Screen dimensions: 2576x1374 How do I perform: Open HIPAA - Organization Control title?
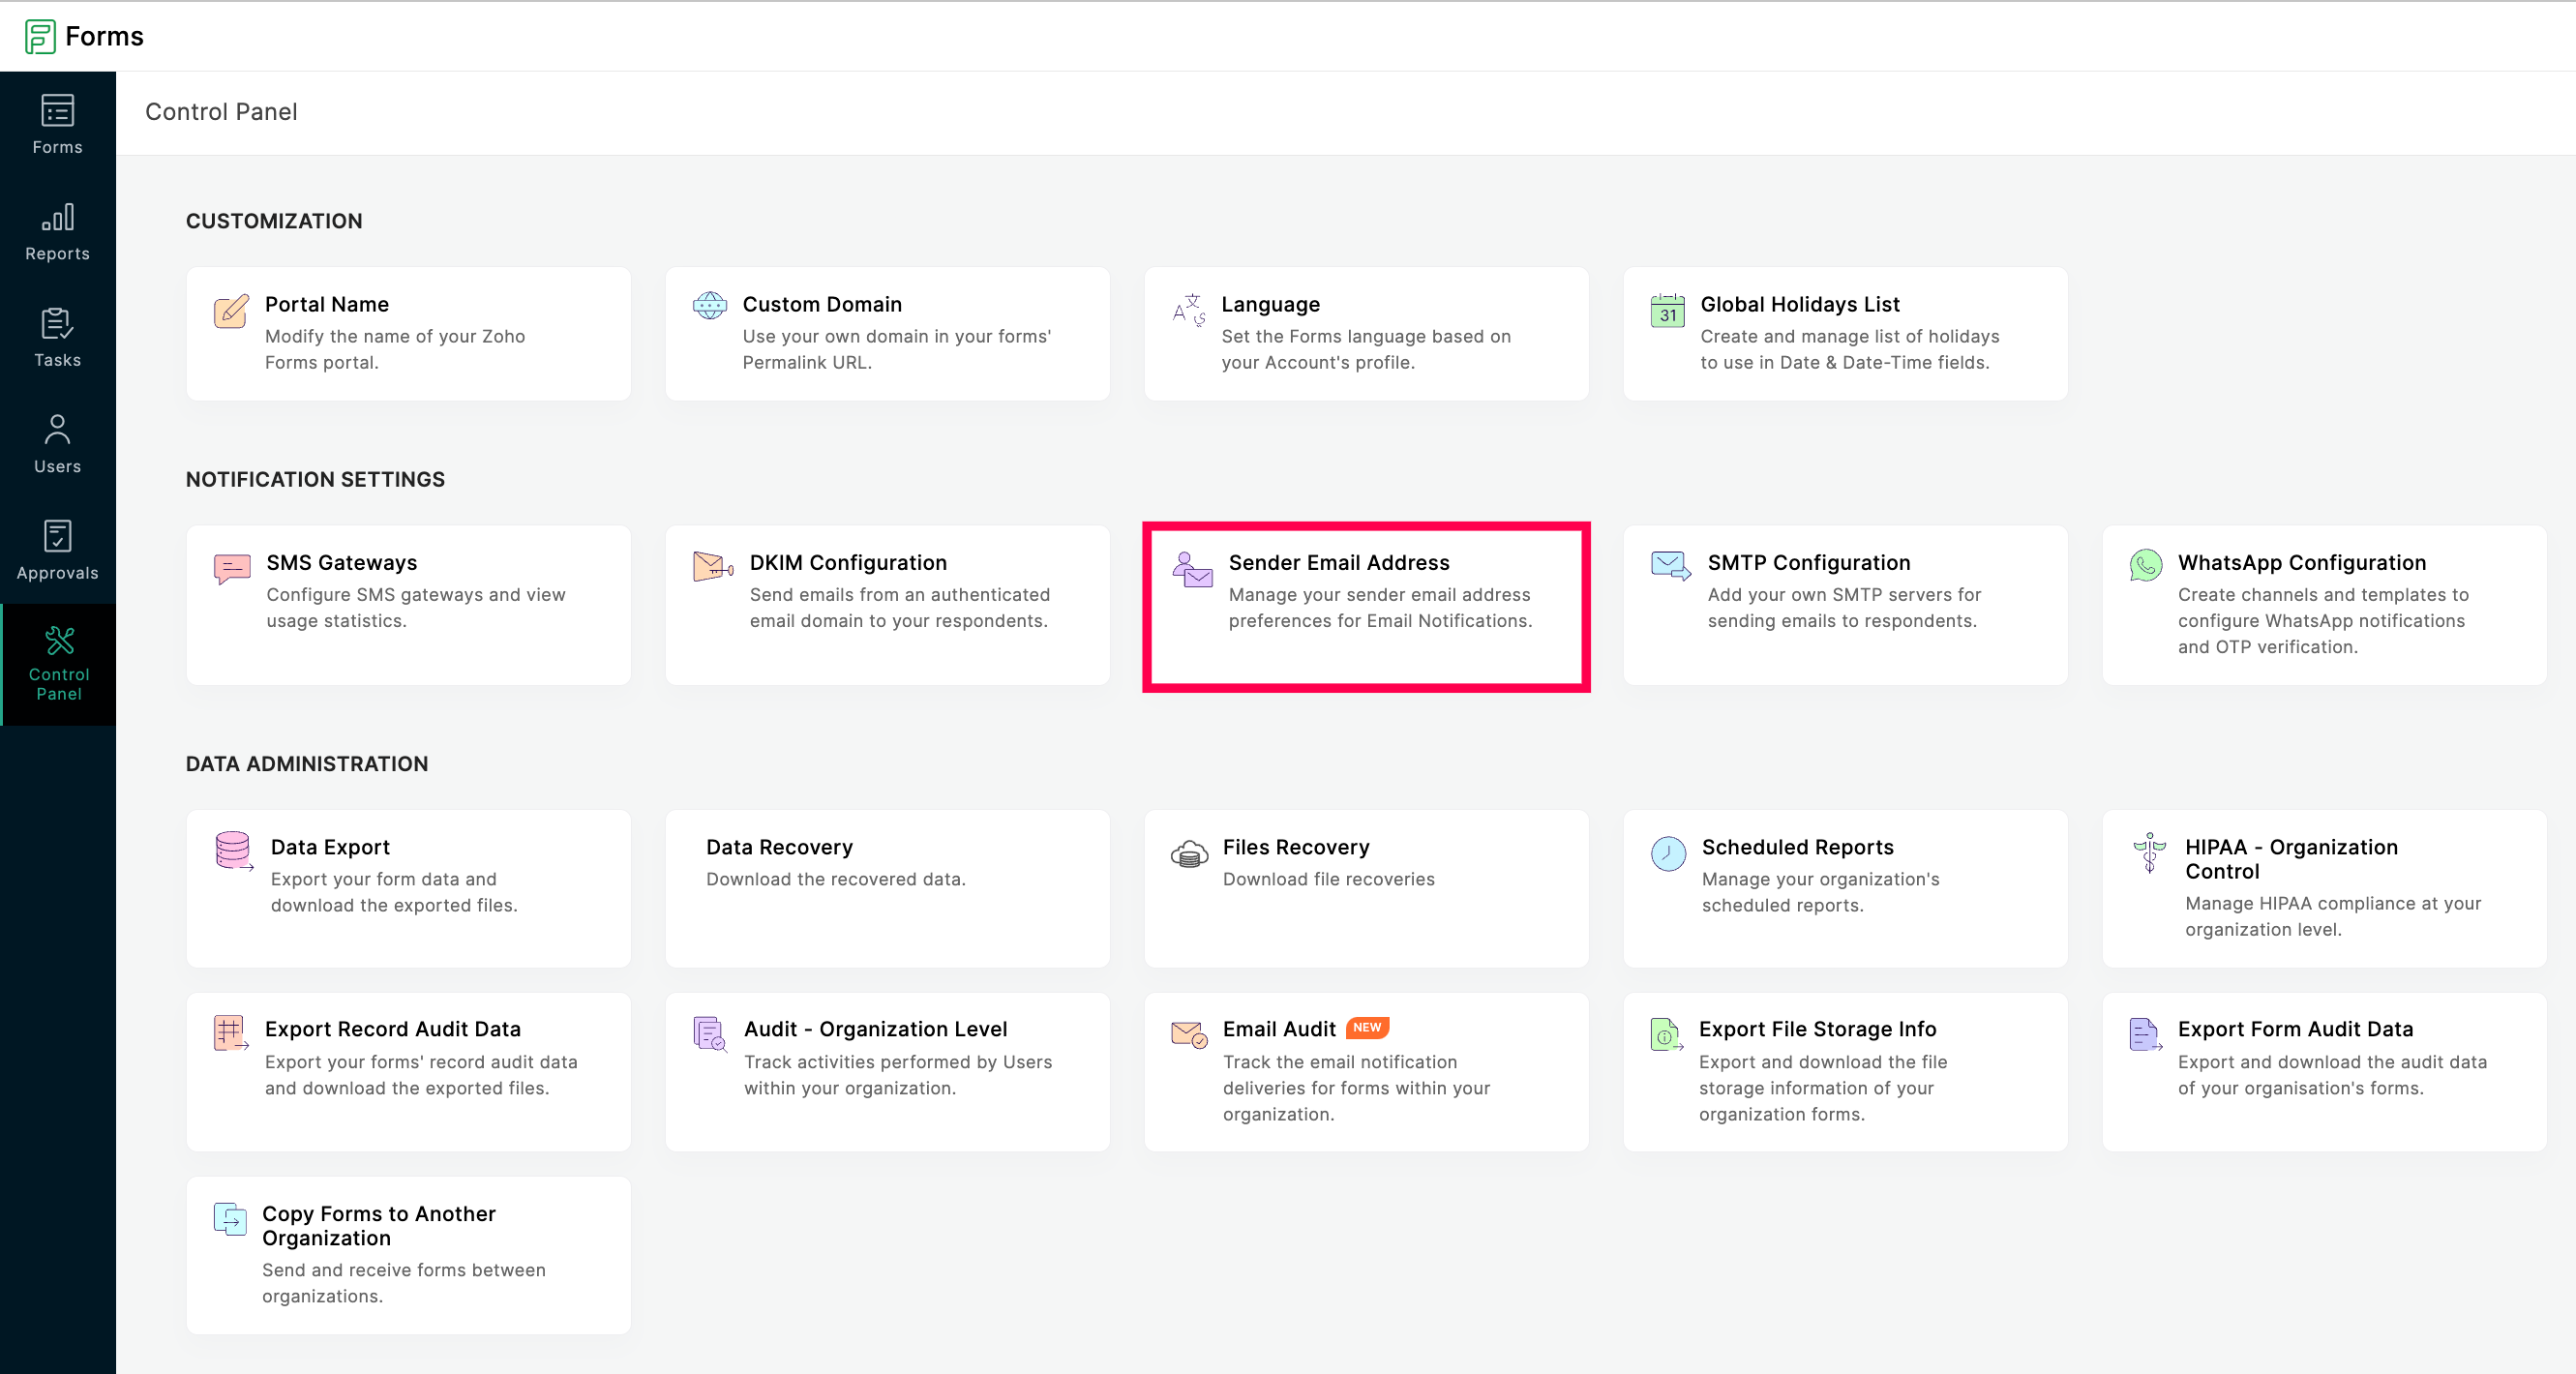pyautogui.click(x=2291, y=858)
